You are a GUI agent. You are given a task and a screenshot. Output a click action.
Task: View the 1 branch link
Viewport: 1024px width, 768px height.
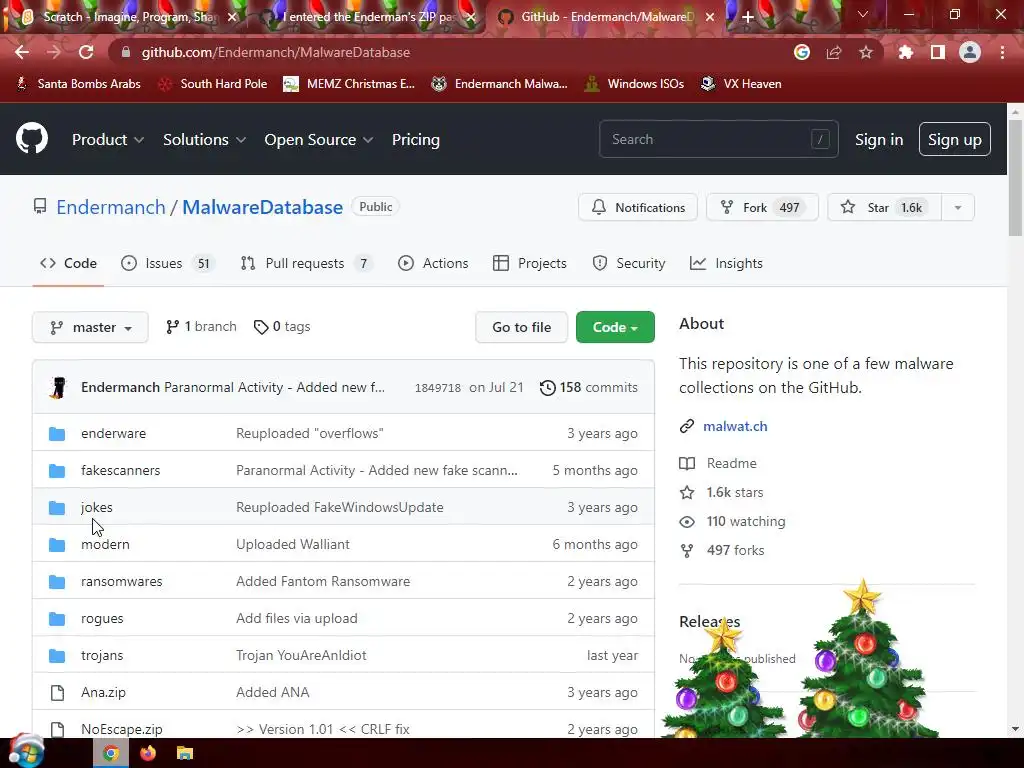pyautogui.click(x=201, y=327)
